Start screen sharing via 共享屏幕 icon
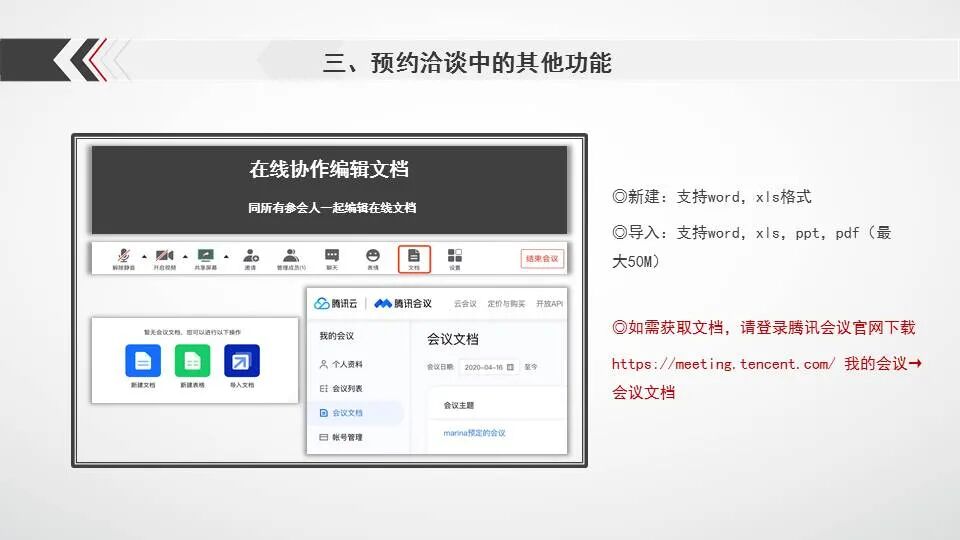Screen dimensions: 960x540 (206, 255)
